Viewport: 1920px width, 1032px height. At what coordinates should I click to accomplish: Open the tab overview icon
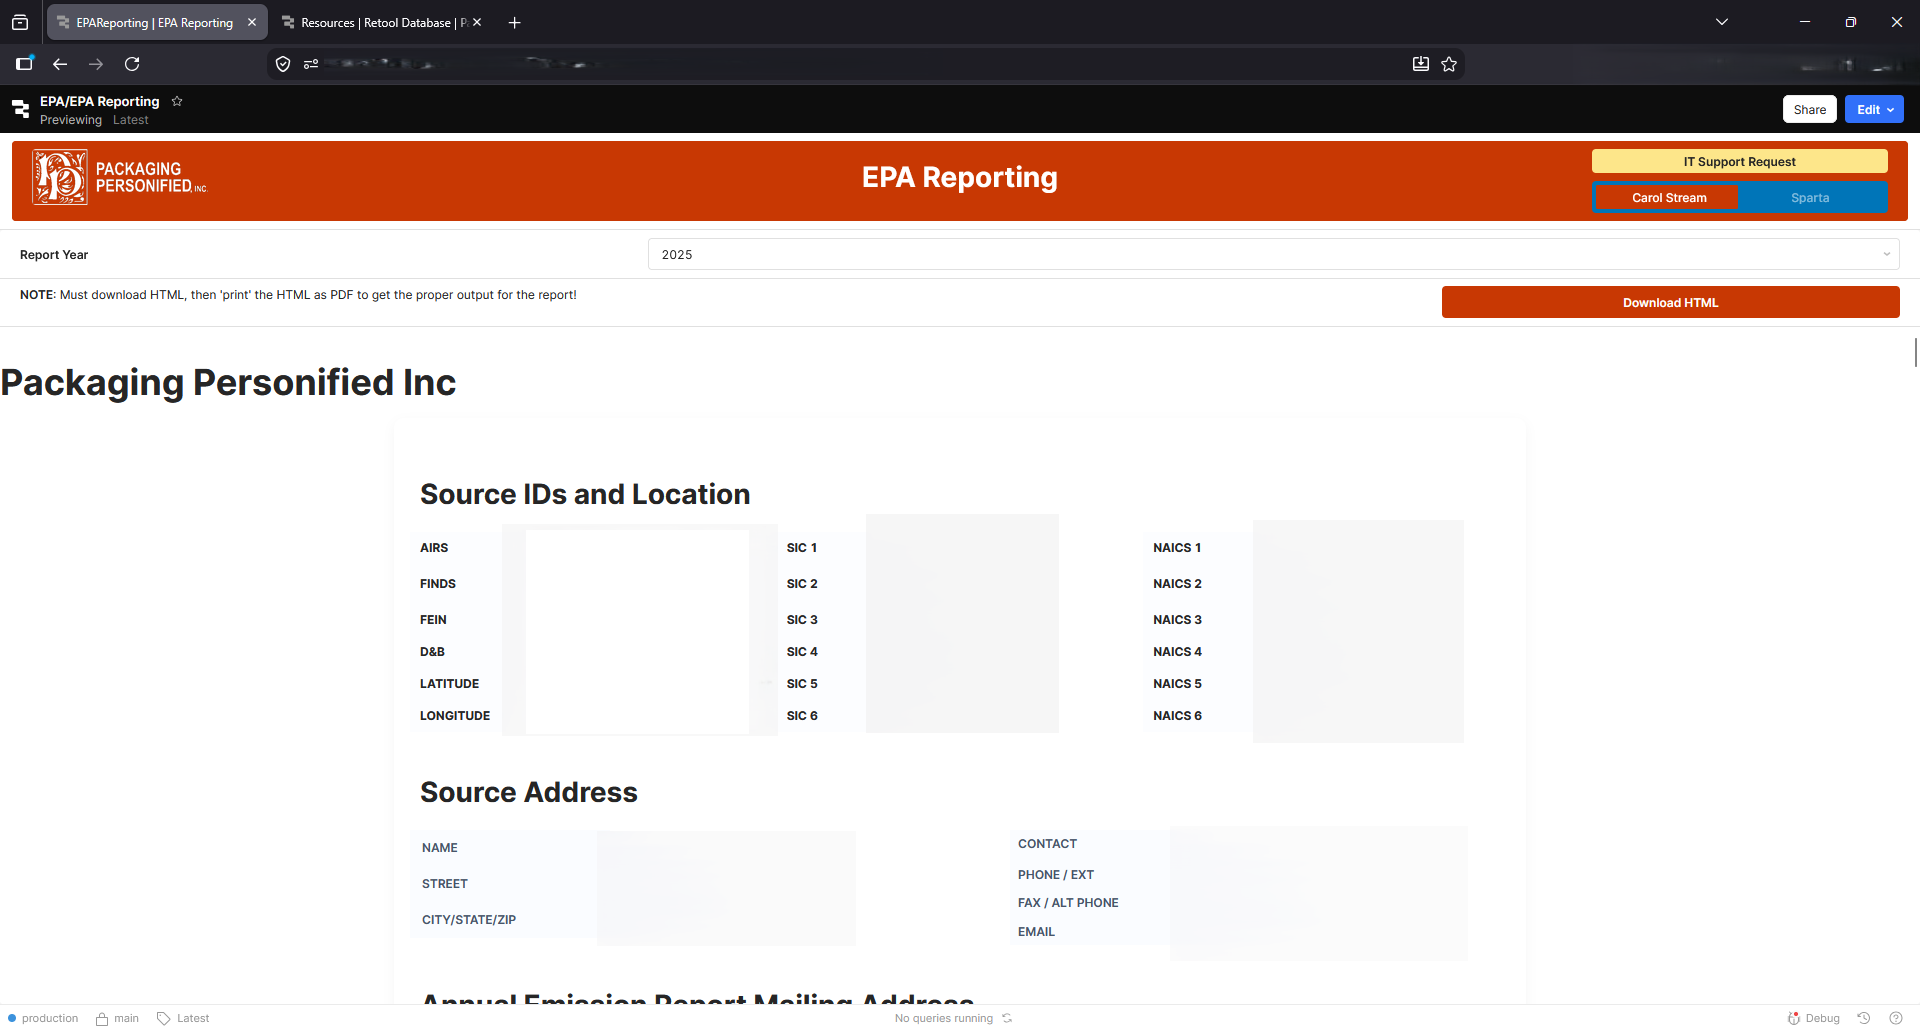20,22
